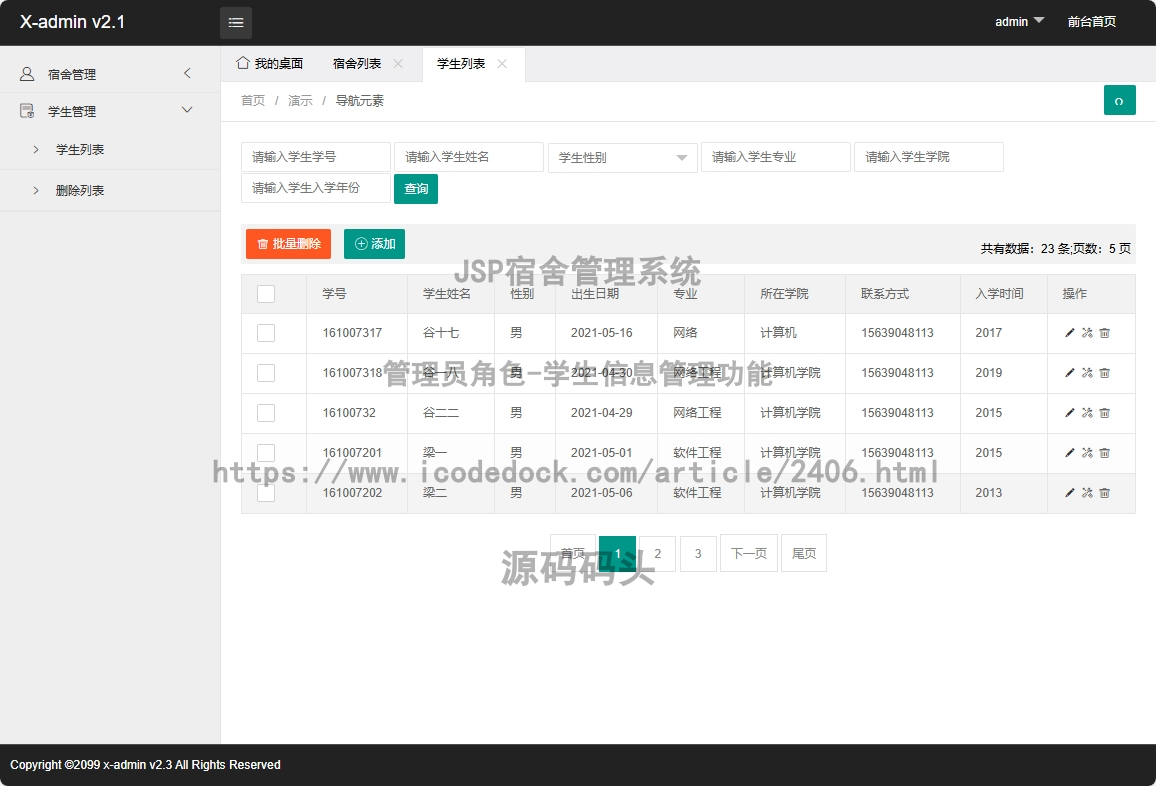Tick the checkbox for student 161007318
The image size is (1156, 786).
click(266, 372)
